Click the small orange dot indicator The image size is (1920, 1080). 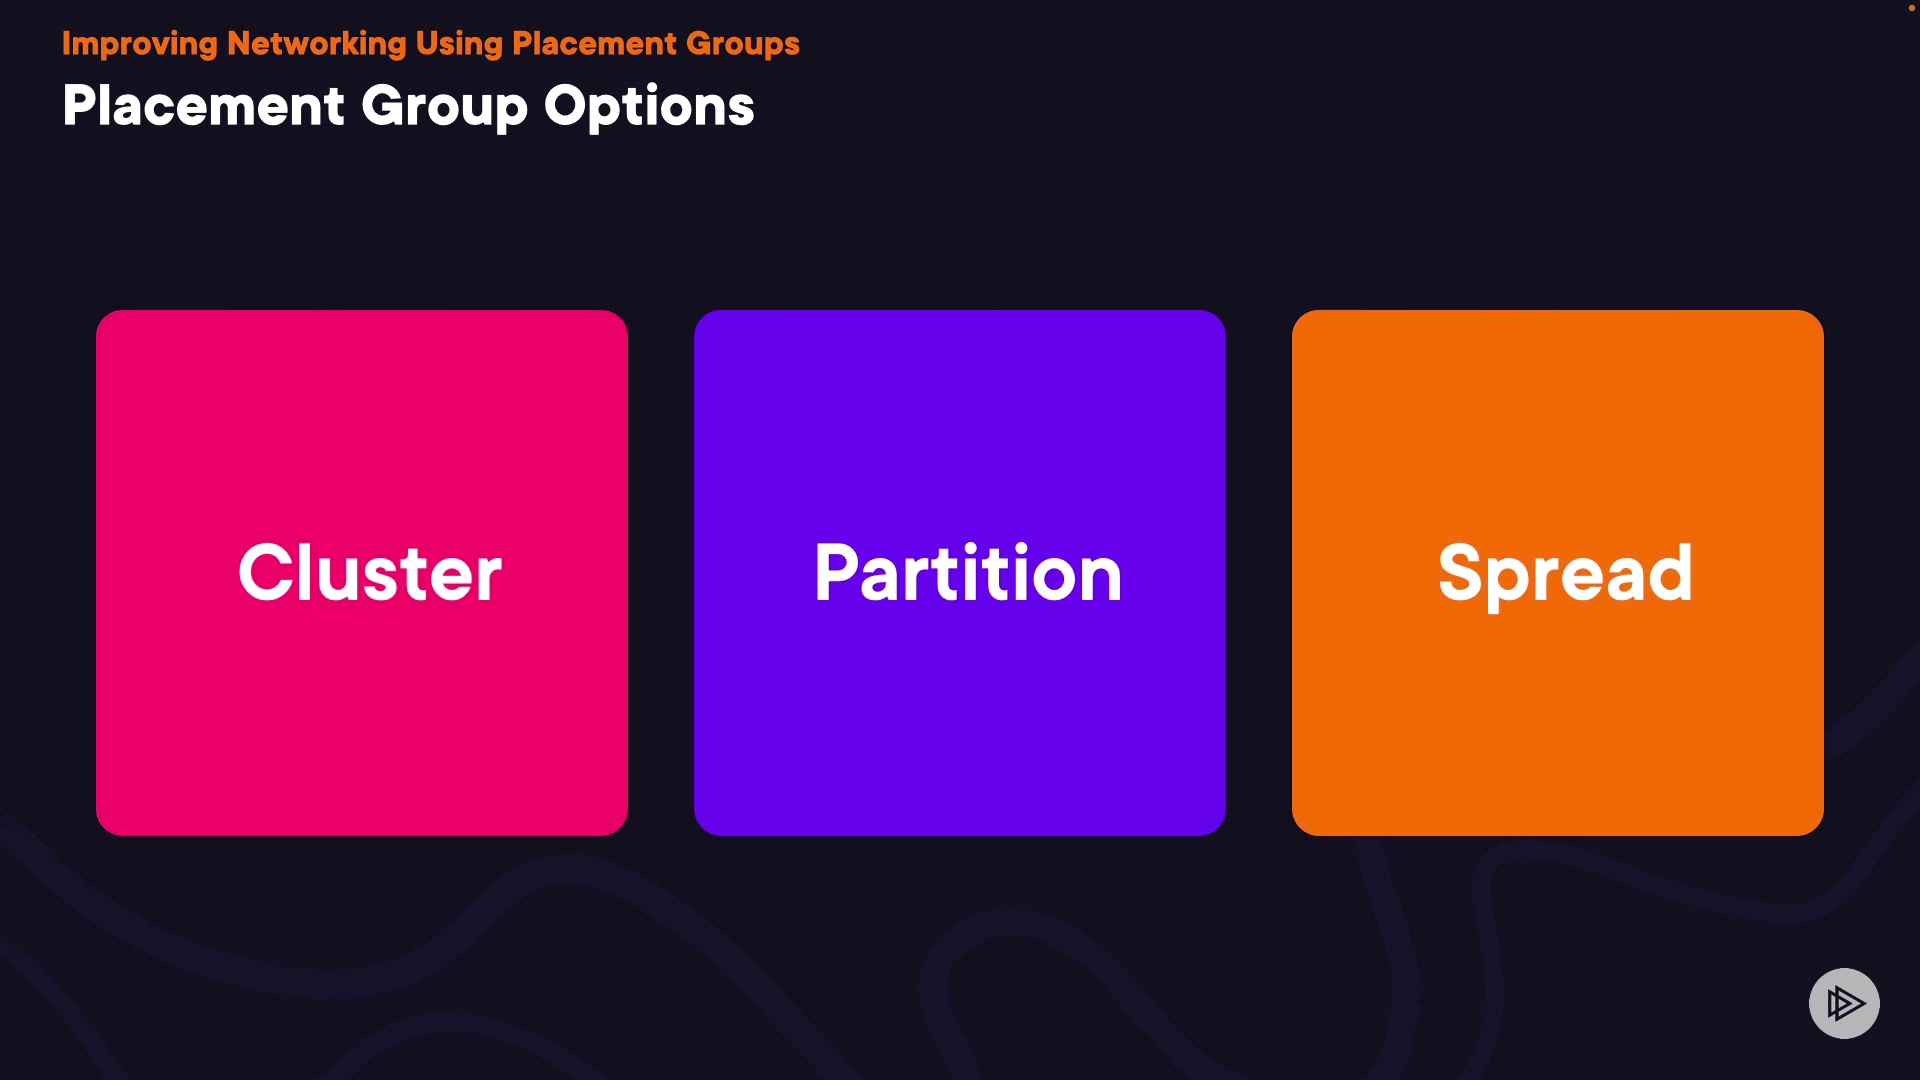coord(1911,8)
